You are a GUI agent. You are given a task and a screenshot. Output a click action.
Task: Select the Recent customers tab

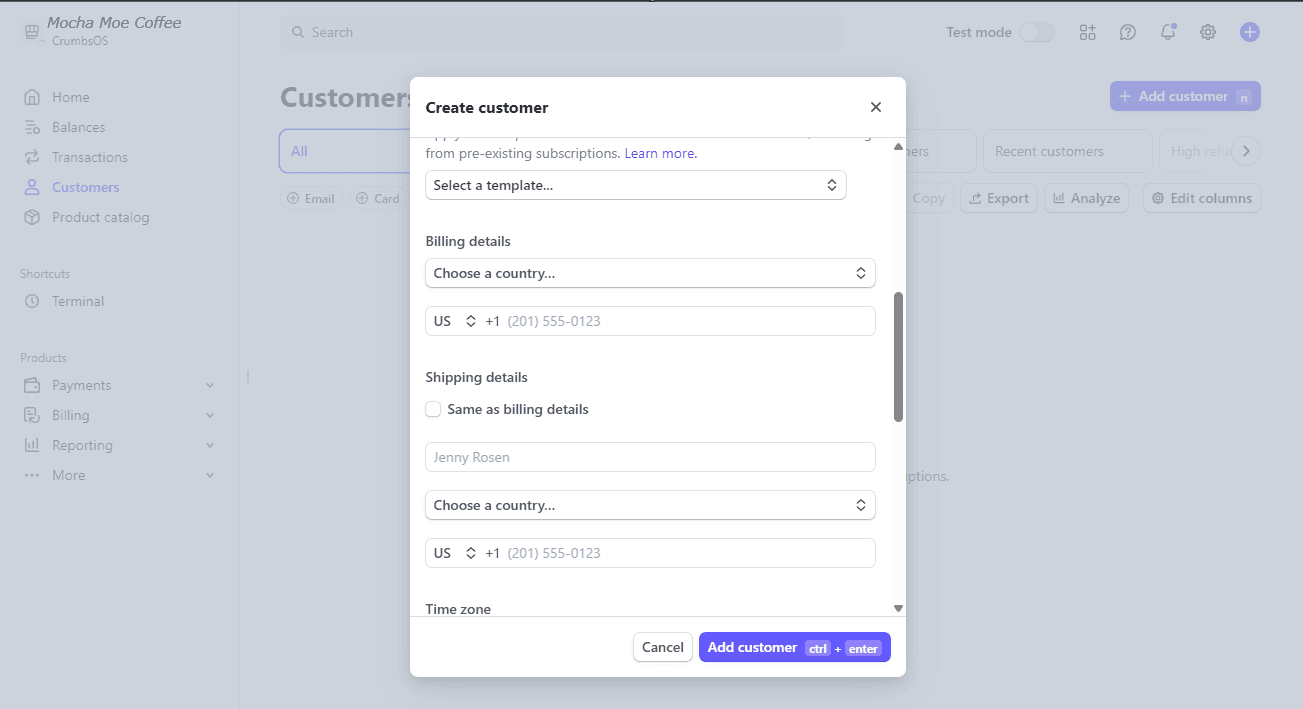tap(1049, 151)
